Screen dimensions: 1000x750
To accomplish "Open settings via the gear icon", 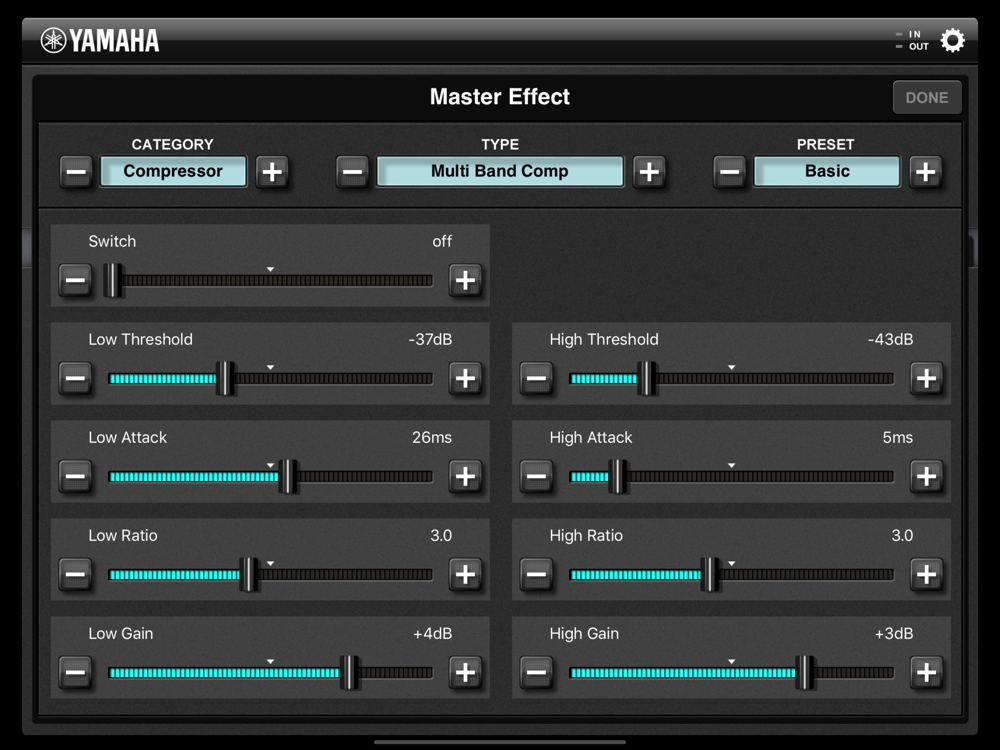I will pyautogui.click(x=952, y=41).
